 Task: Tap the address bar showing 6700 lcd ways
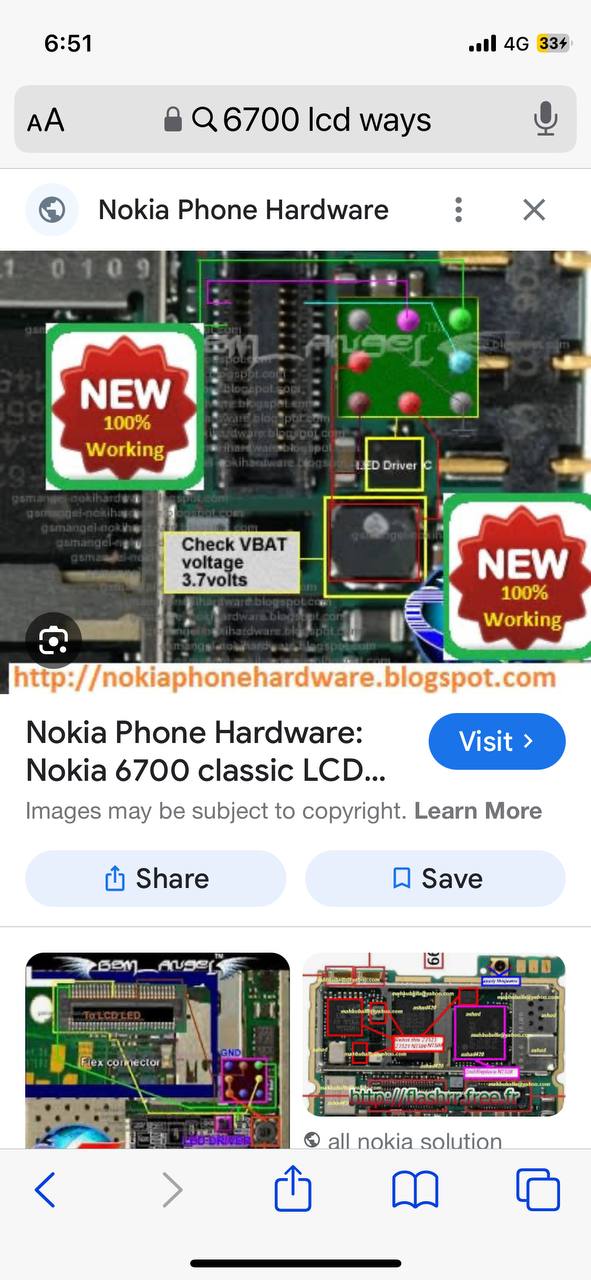[x=295, y=119]
